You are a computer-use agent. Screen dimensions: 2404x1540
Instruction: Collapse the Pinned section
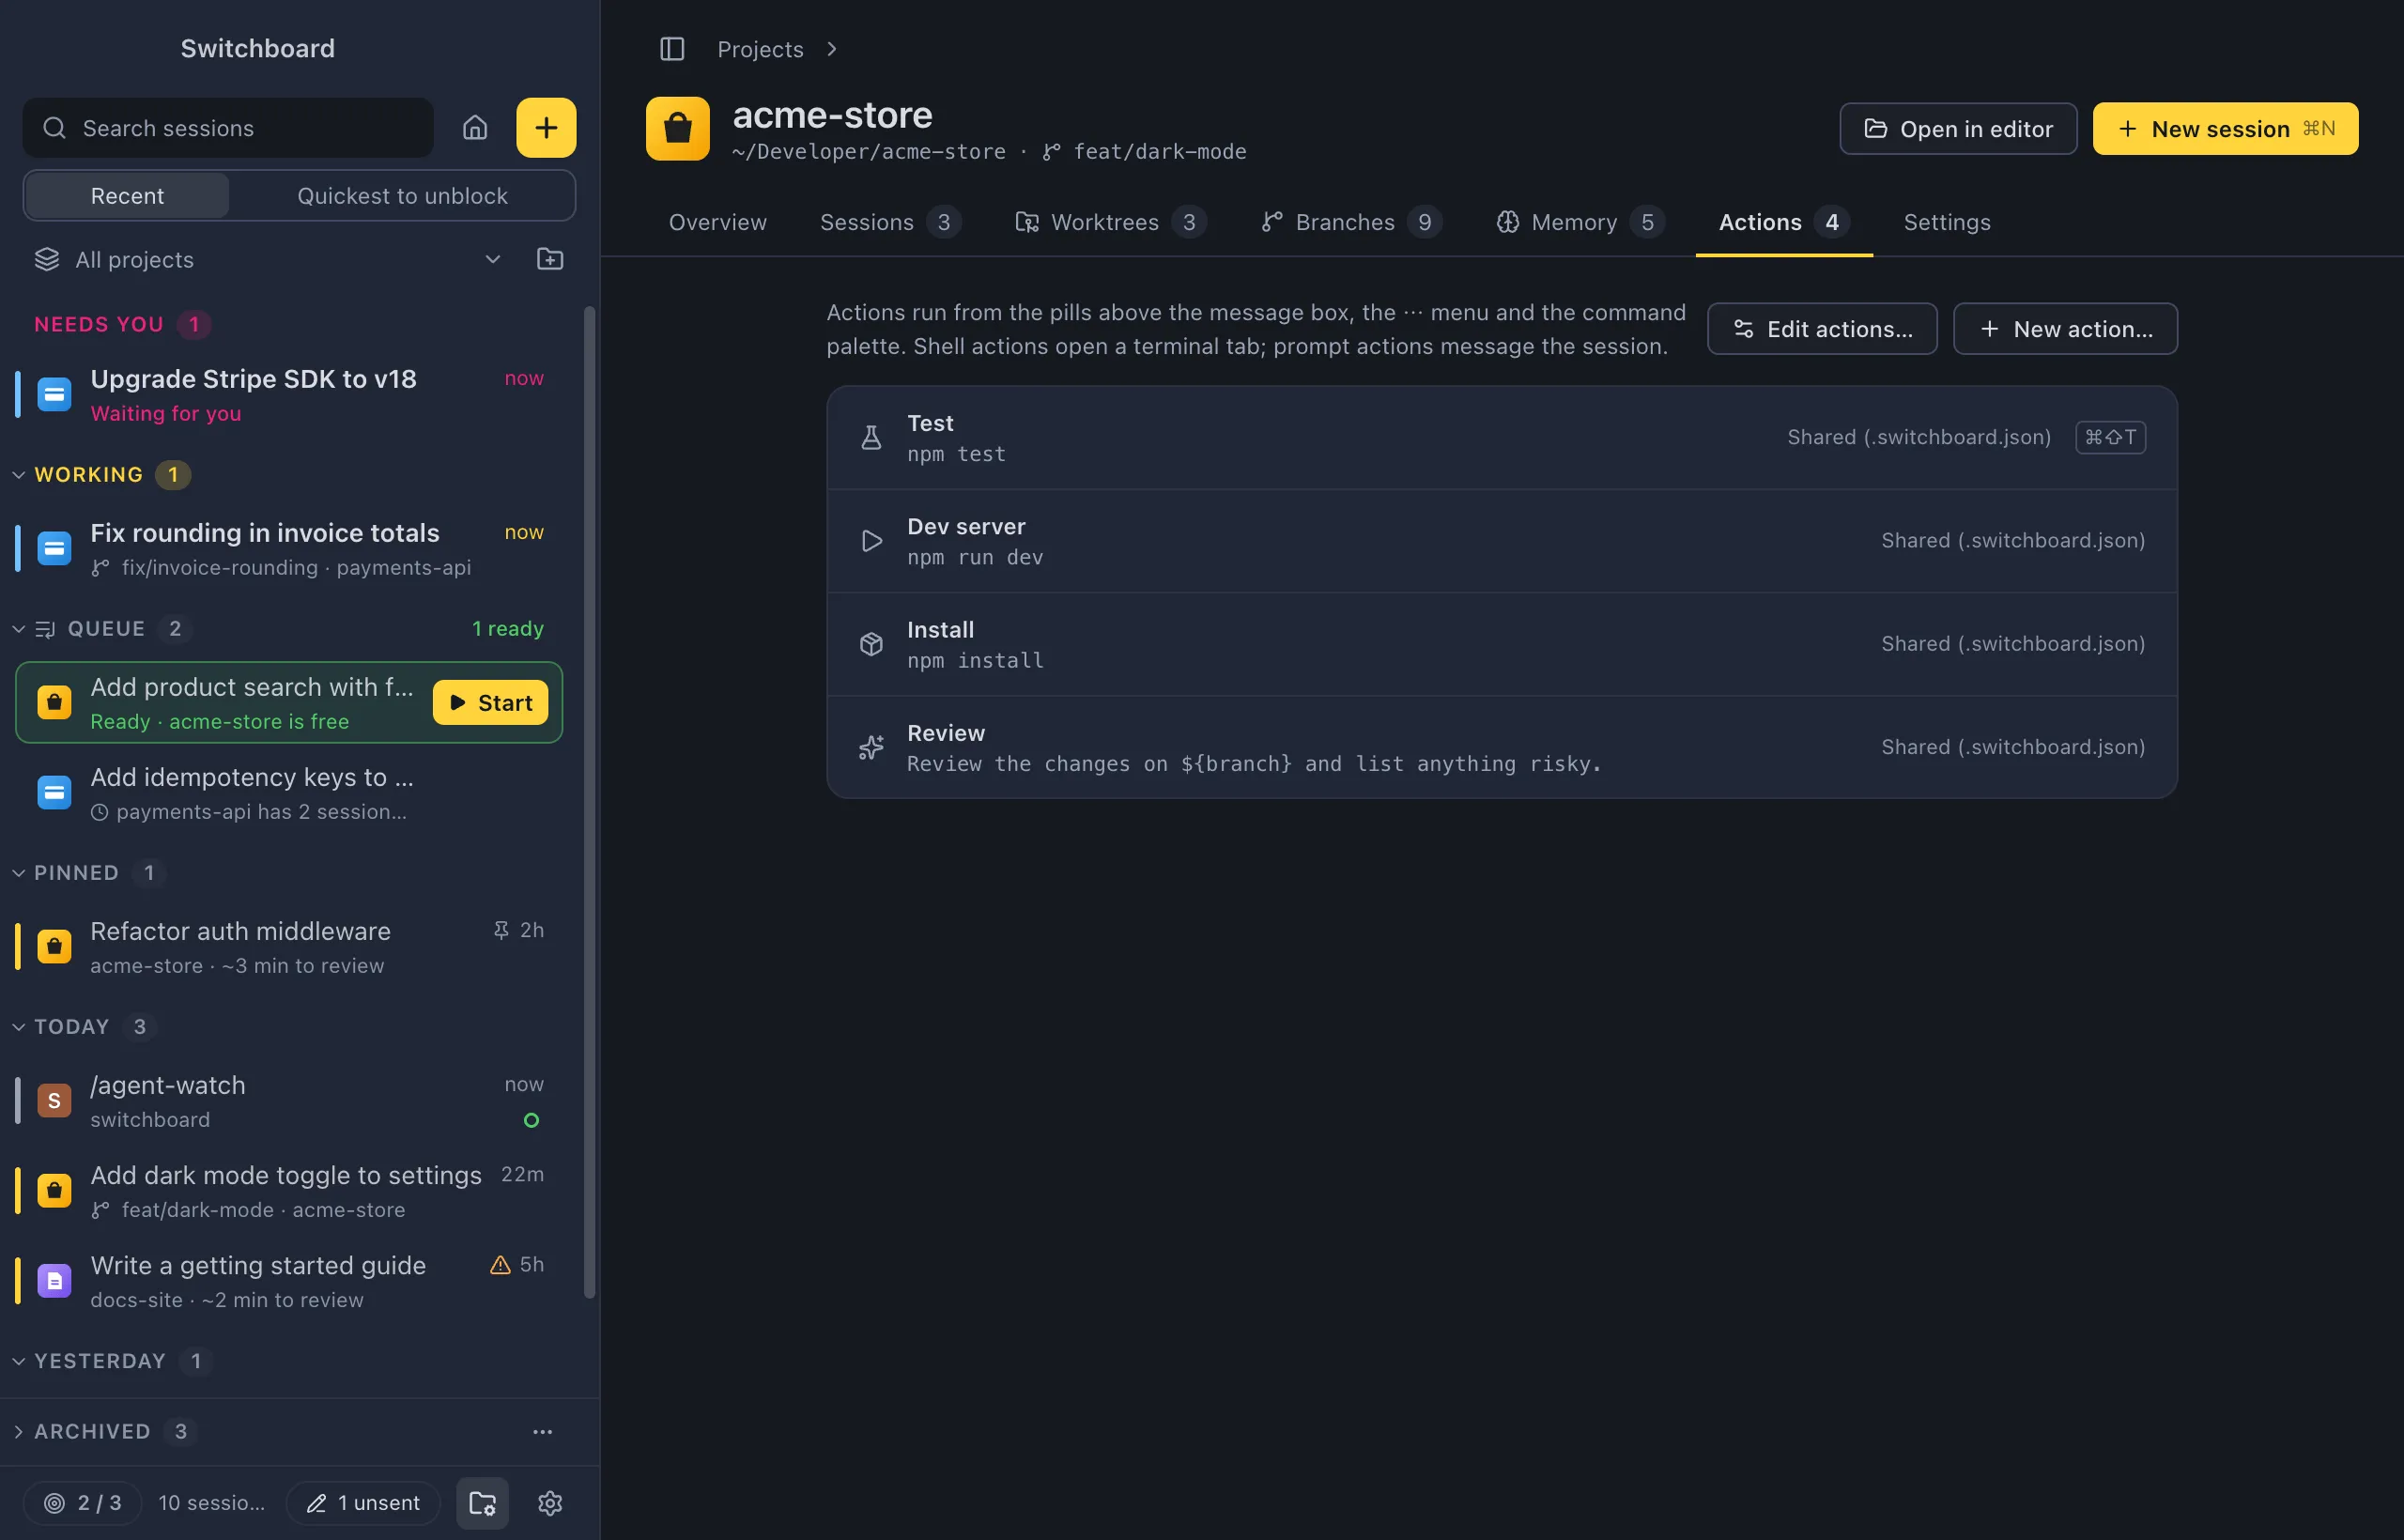click(x=18, y=873)
